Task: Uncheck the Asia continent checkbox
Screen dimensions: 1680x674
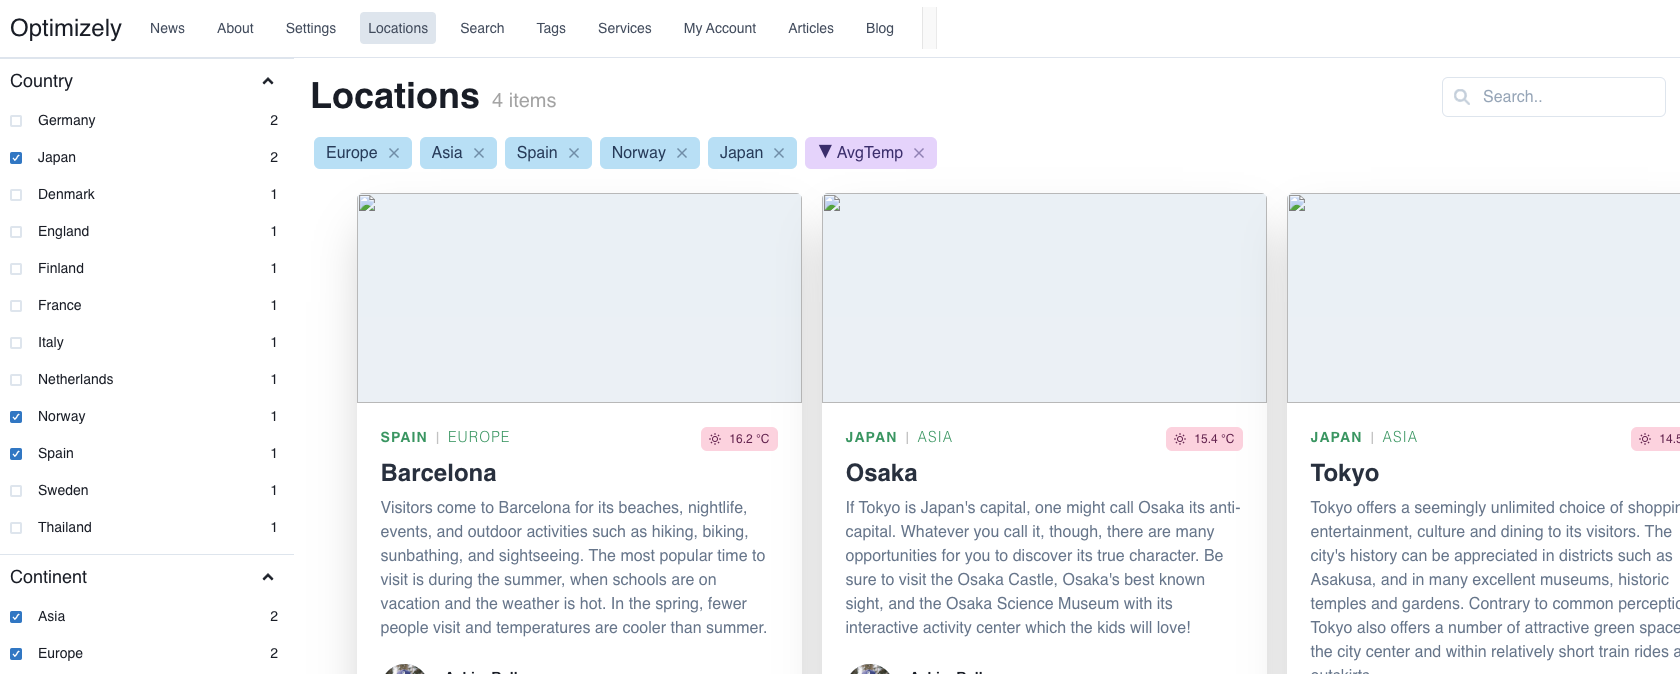Action: (x=16, y=617)
